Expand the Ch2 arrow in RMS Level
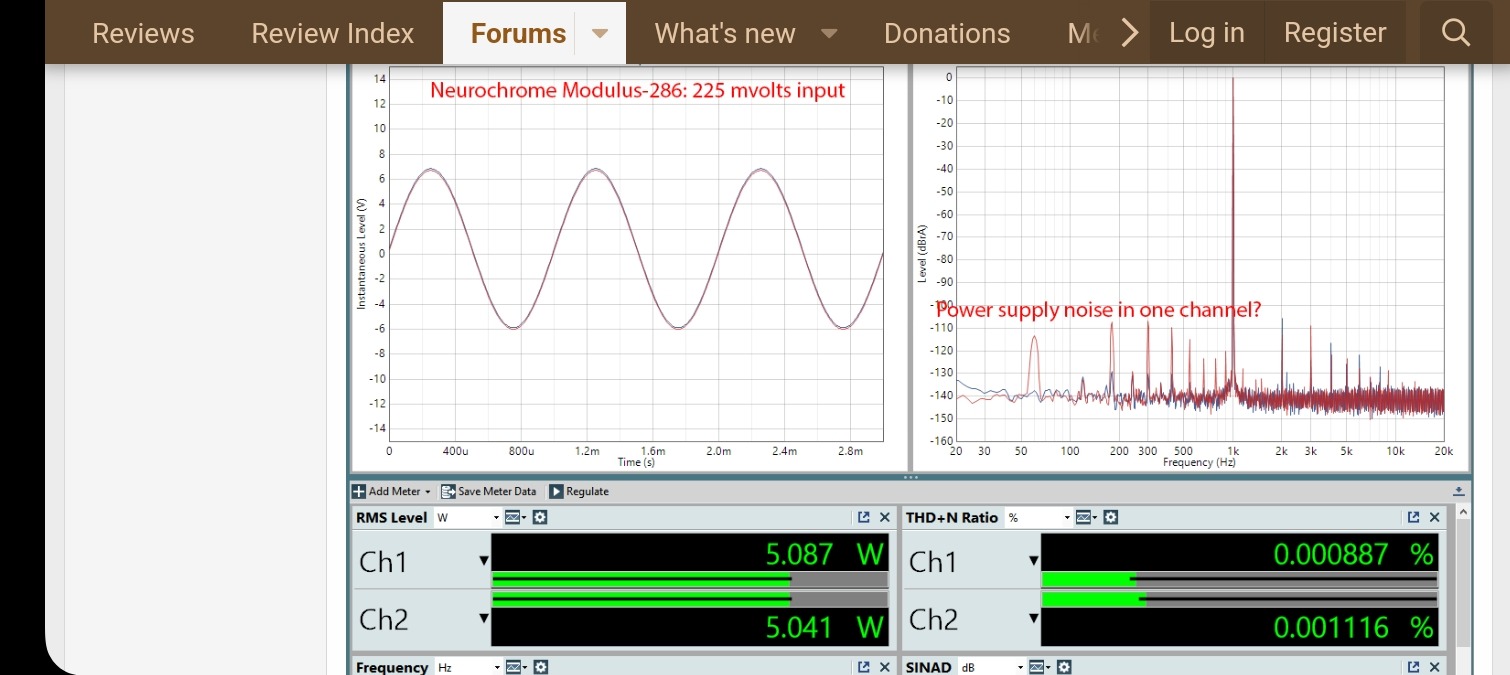This screenshot has width=1510, height=675. 484,618
